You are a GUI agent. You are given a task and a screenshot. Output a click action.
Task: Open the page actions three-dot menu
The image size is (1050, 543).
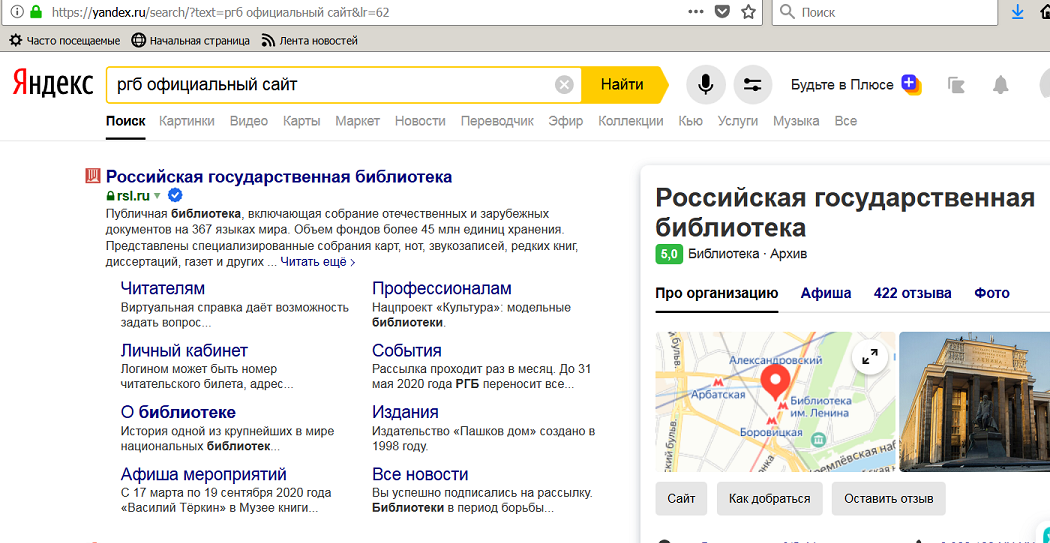coord(696,12)
